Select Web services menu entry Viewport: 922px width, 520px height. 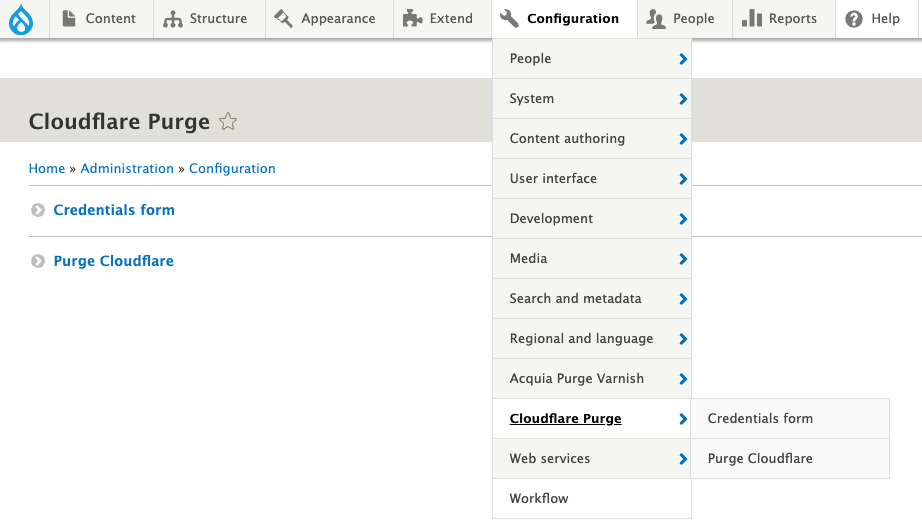tap(592, 459)
